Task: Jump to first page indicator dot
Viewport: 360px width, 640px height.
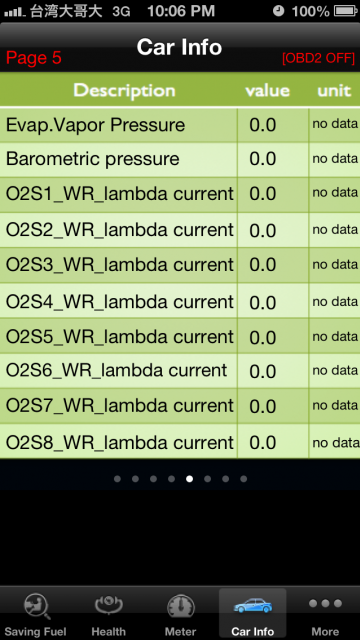Action: [x=118, y=479]
